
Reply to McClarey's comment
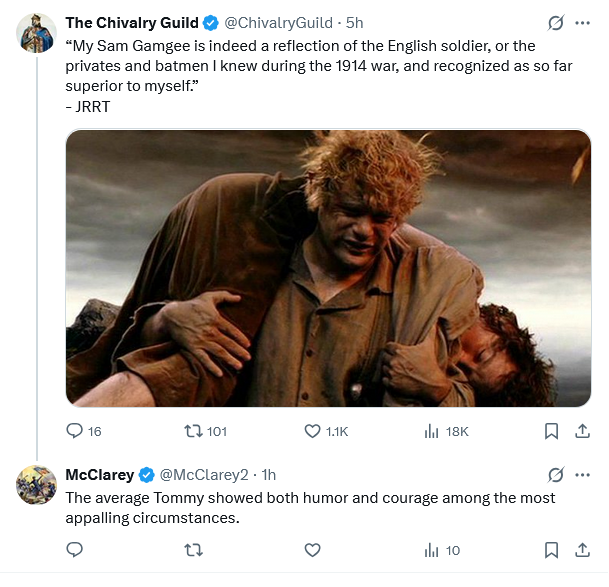[x=75, y=549]
